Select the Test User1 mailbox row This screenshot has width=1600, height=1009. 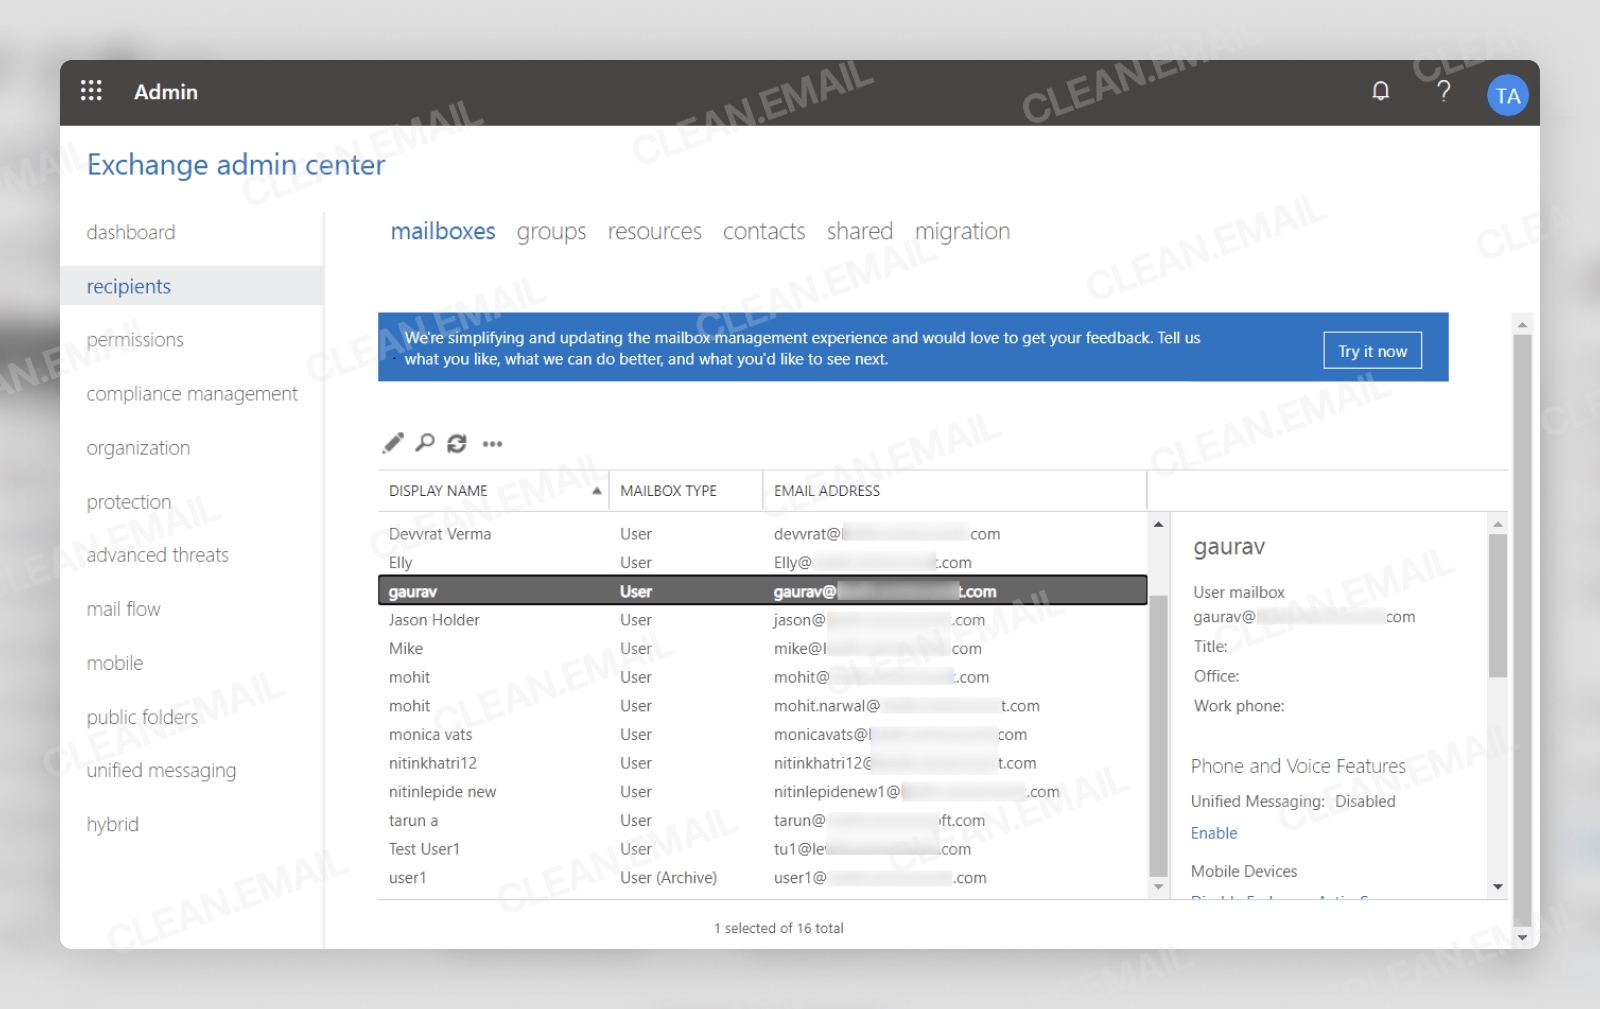(x=762, y=849)
